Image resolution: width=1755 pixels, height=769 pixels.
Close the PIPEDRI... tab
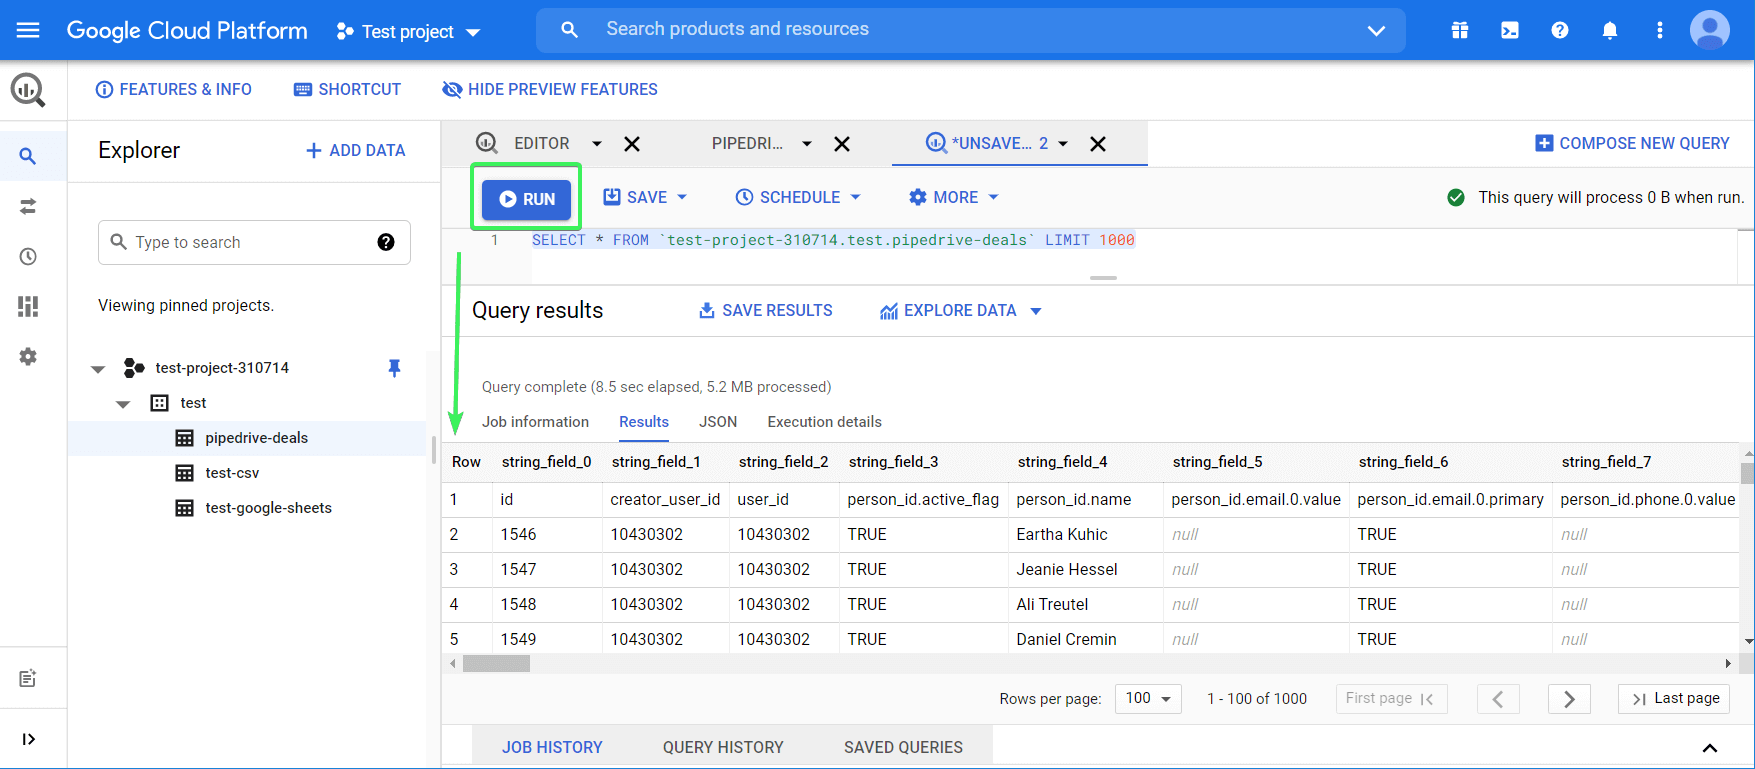pyautogui.click(x=842, y=144)
